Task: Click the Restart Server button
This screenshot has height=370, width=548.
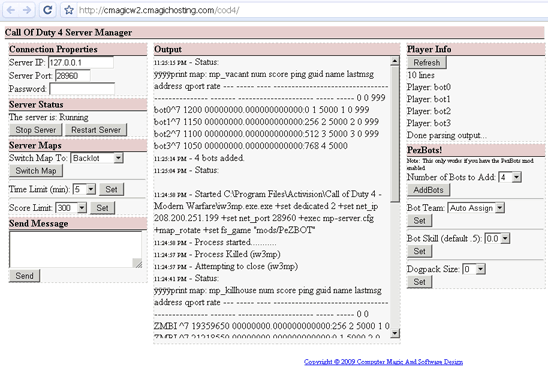Action: [x=96, y=130]
